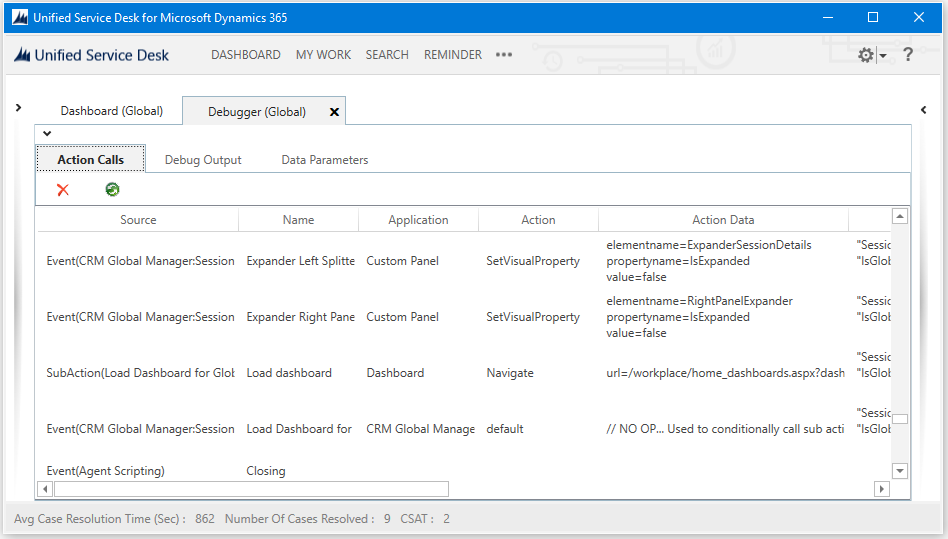The height and width of the screenshot is (539, 948).
Task: Clear action calls with red X icon
Action: pyautogui.click(x=63, y=190)
